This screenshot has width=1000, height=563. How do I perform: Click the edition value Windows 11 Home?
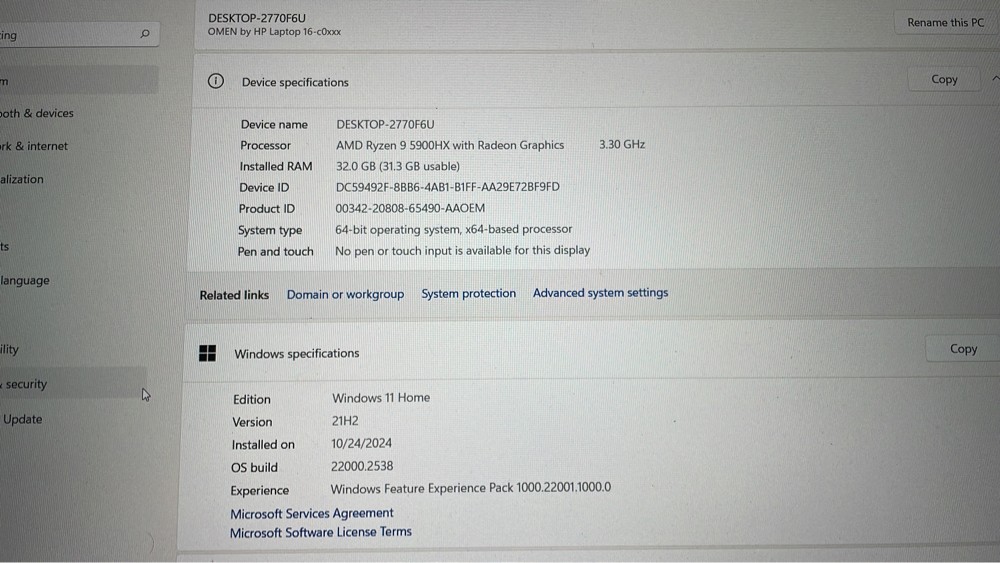tap(381, 398)
